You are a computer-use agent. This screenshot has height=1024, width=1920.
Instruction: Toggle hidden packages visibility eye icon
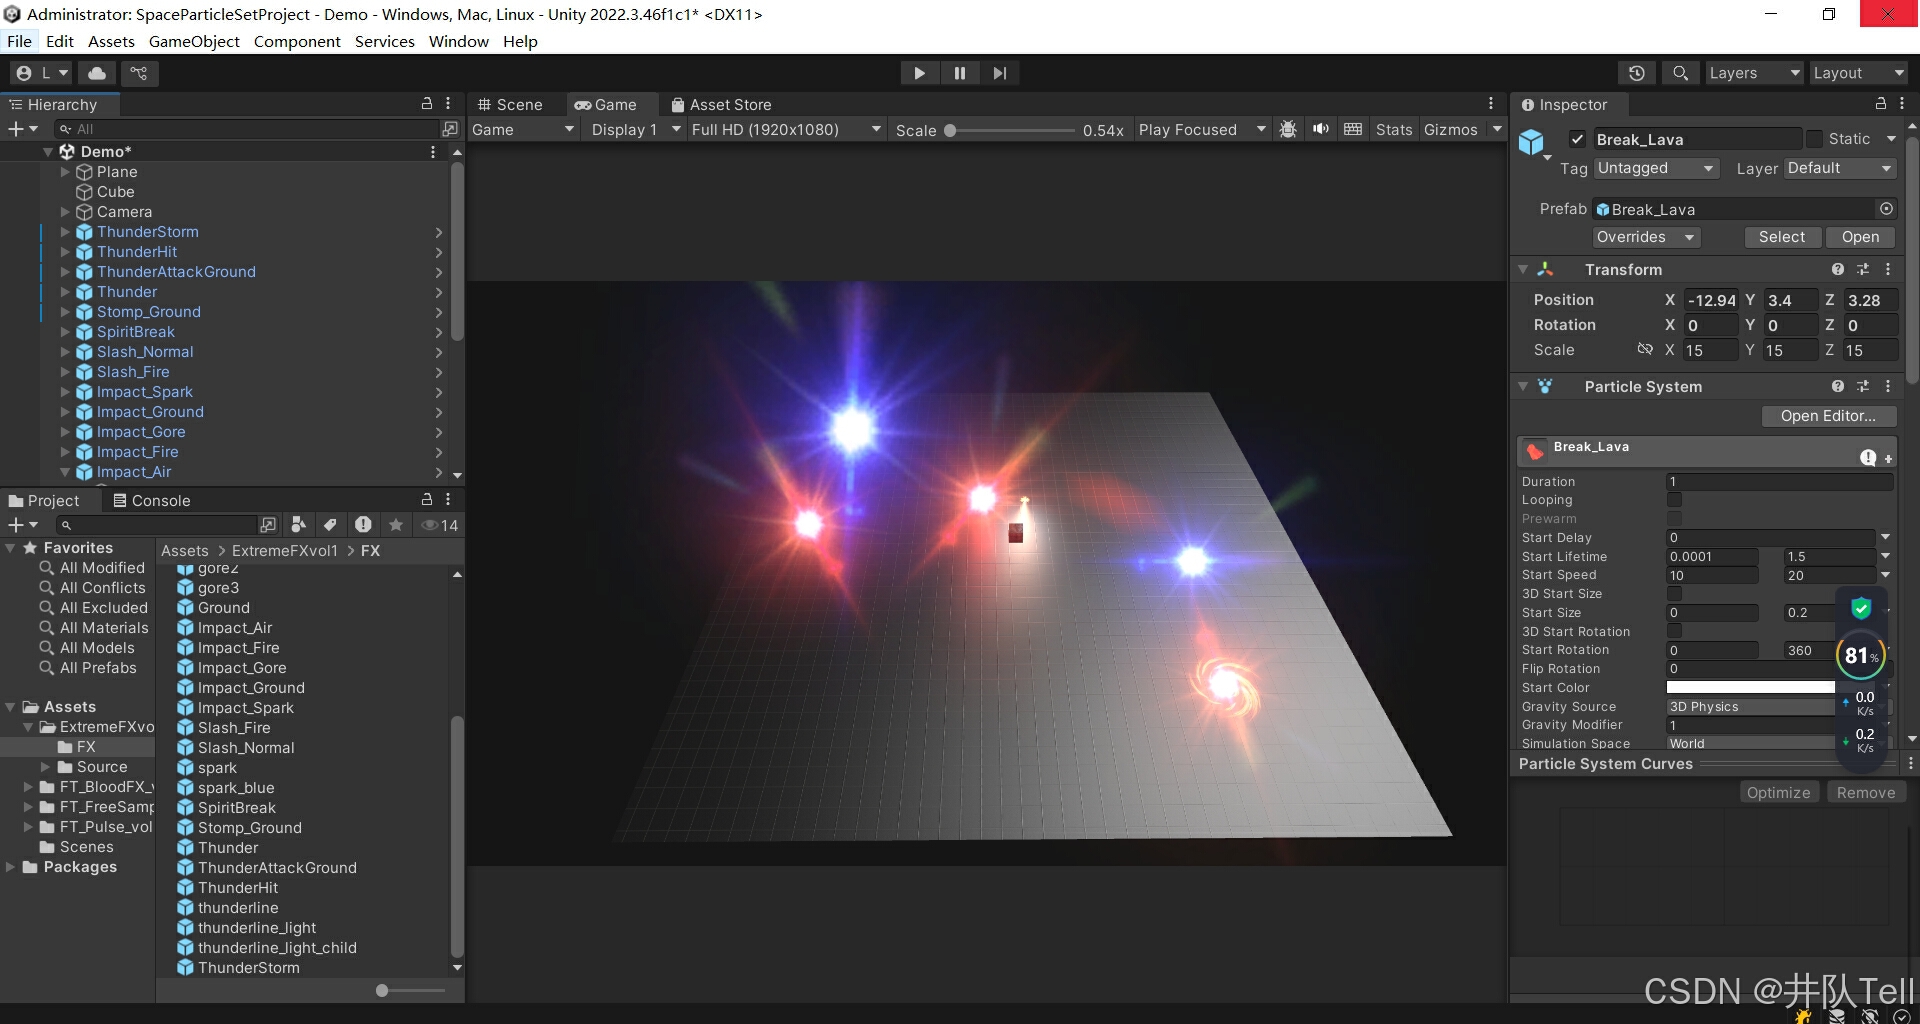pyautogui.click(x=439, y=525)
